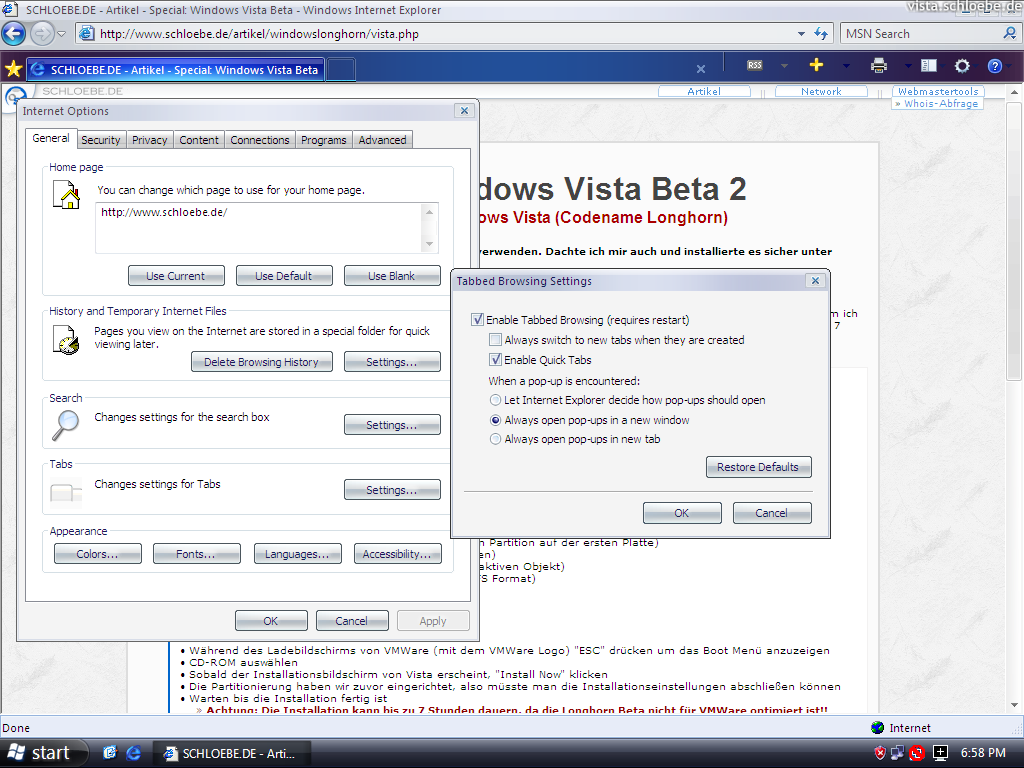1024x768 pixels.
Task: Click the RSS feeds icon
Action: click(755, 65)
